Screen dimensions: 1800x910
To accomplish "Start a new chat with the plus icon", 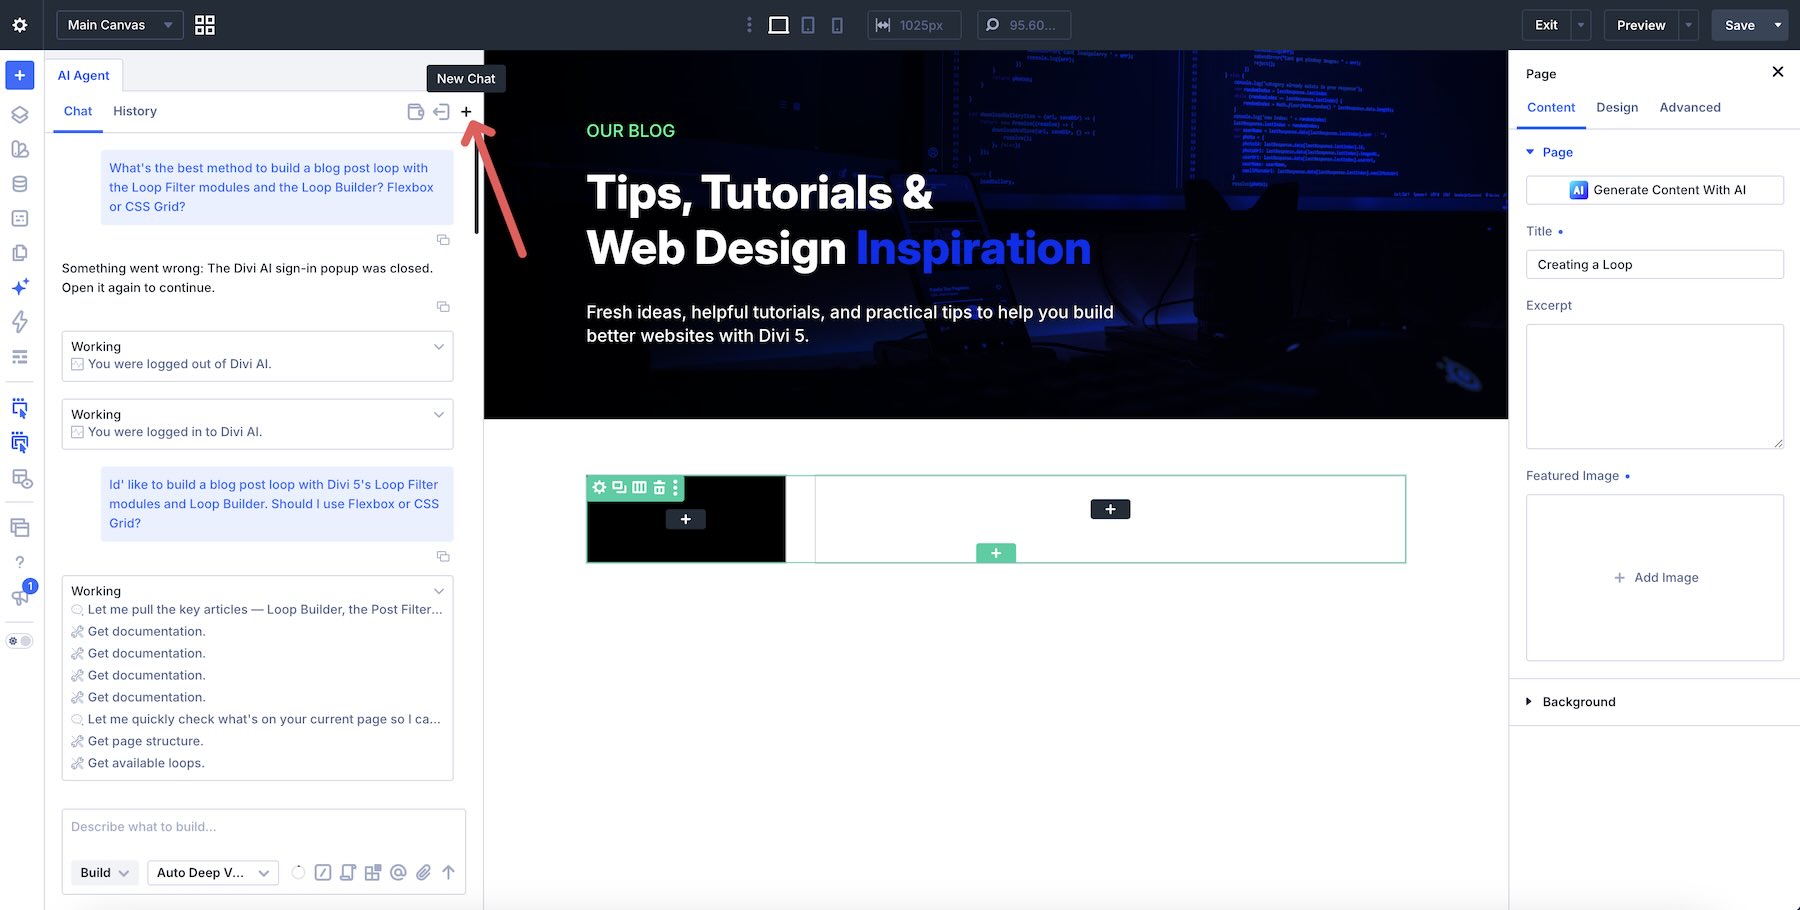I will pos(466,111).
